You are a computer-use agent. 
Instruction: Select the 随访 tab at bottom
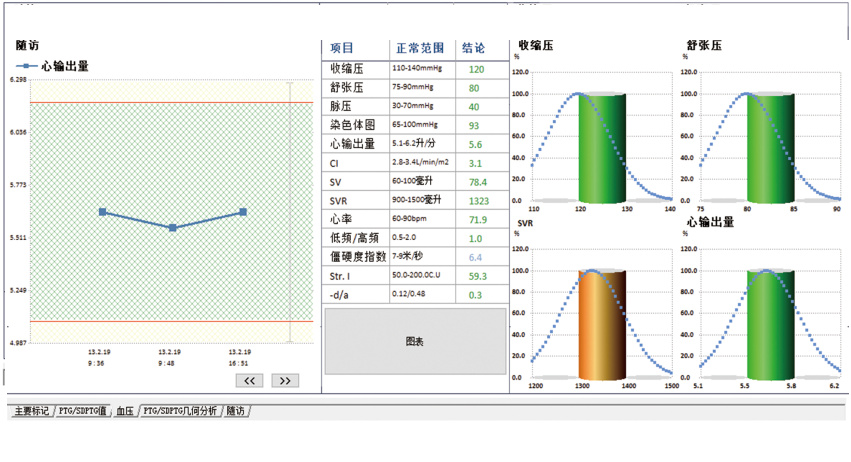[x=235, y=411]
